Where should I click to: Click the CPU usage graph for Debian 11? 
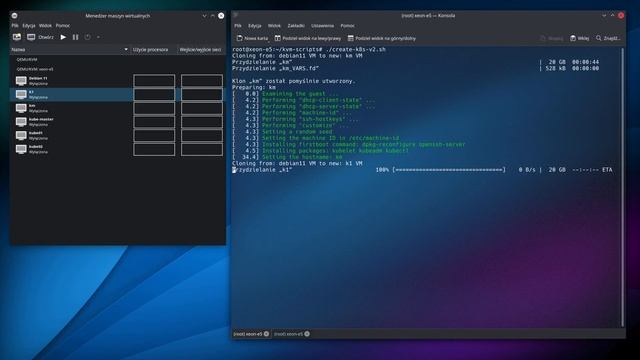(154, 81)
